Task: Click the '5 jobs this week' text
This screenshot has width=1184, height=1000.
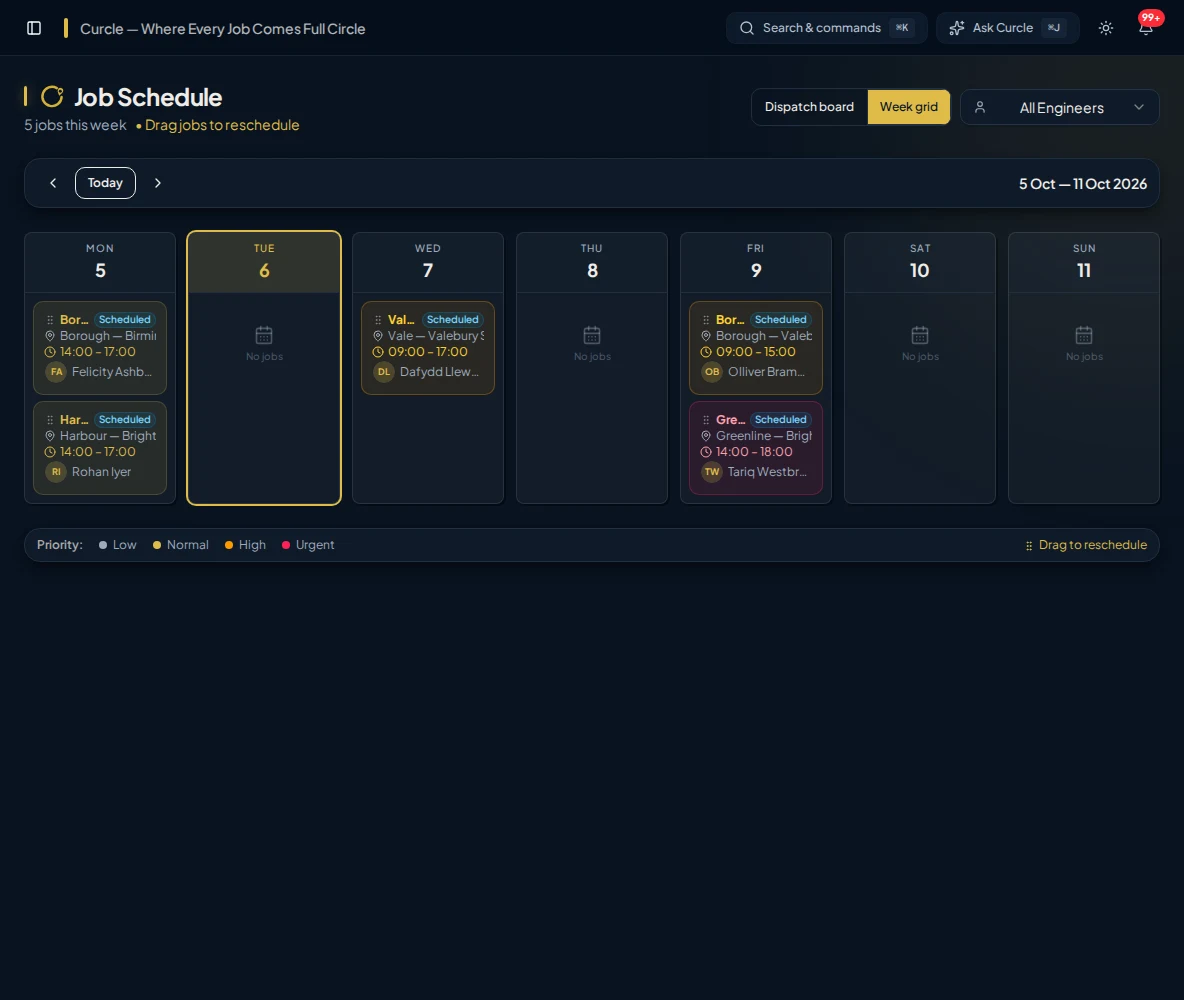Action: point(76,125)
